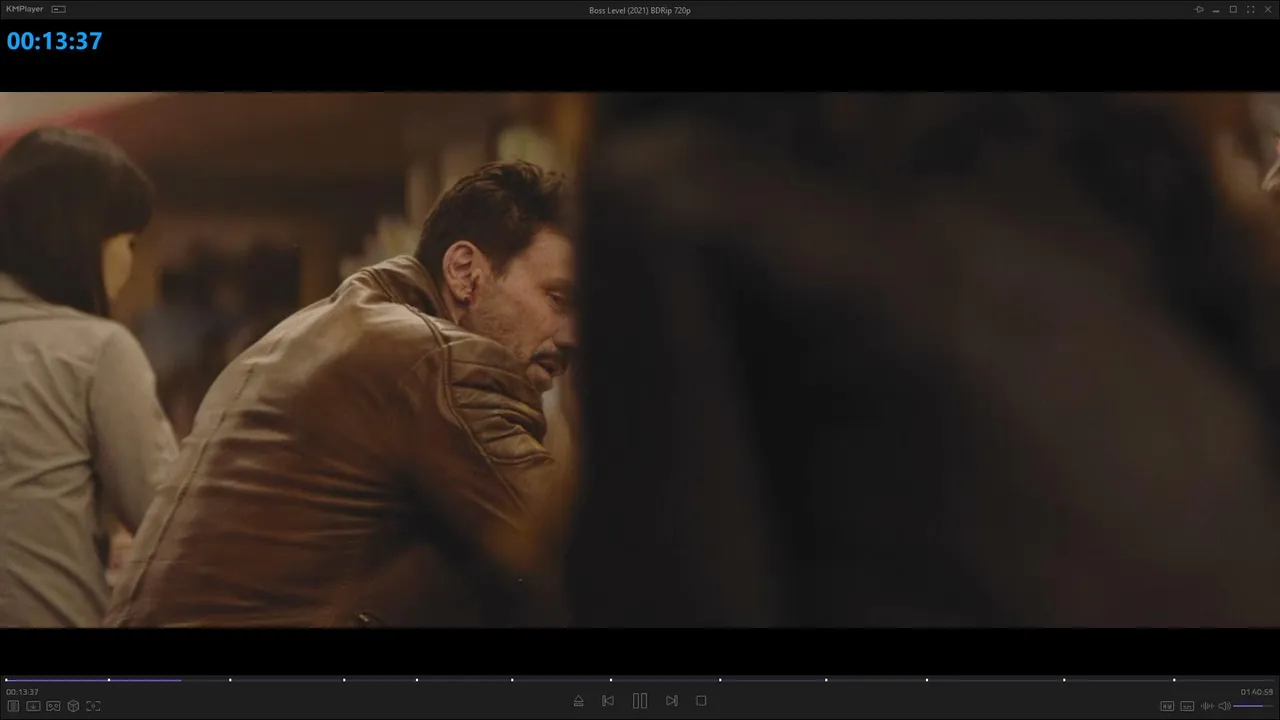Stop the video playback
The width and height of the screenshot is (1280, 720).
pyautogui.click(x=701, y=701)
